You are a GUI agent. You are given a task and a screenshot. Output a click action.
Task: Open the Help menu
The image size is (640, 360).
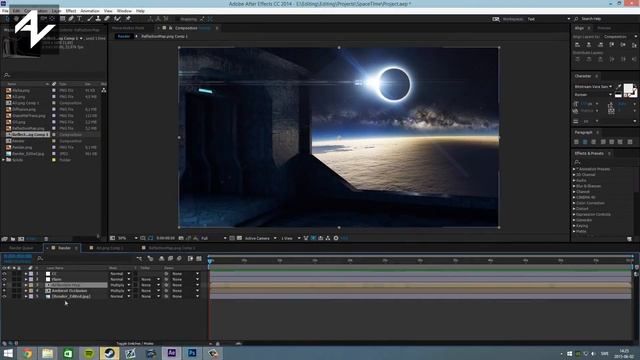click(x=140, y=11)
